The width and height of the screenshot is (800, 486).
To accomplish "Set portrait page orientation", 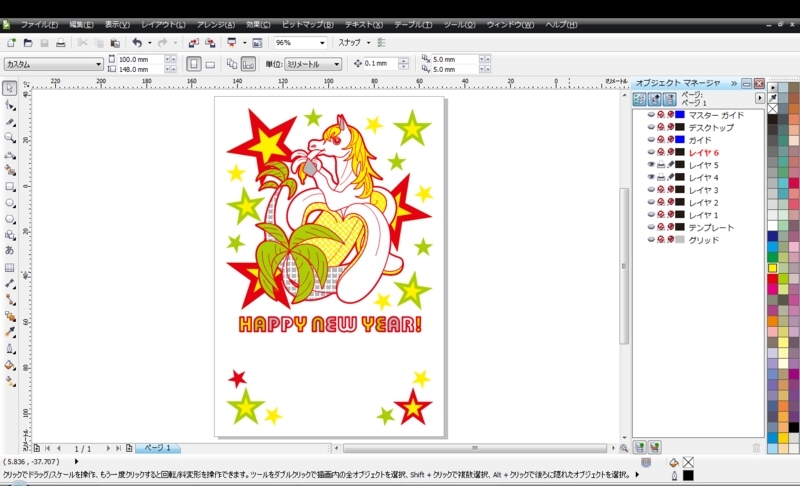I will pyautogui.click(x=193, y=64).
